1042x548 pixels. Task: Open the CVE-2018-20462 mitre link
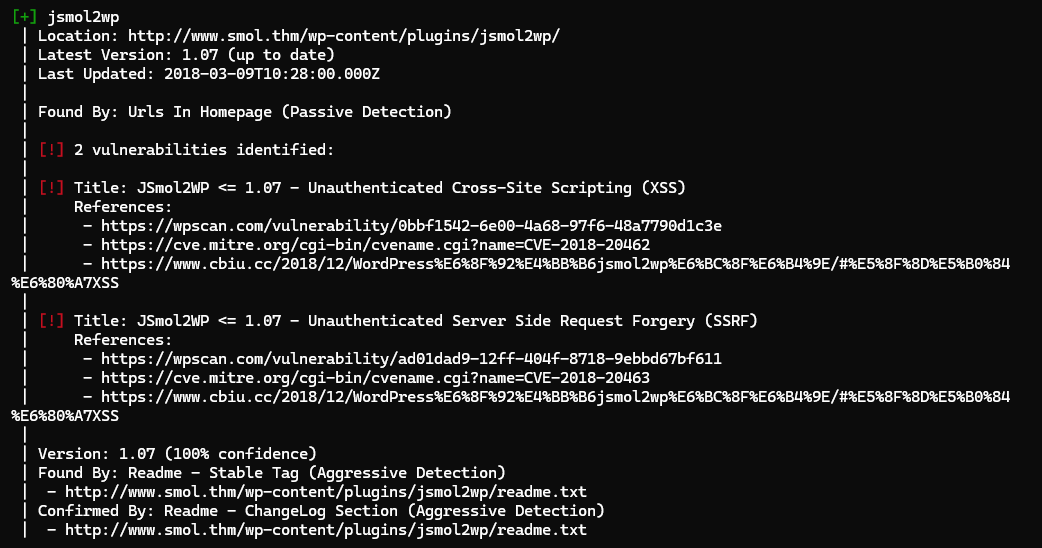pos(375,244)
